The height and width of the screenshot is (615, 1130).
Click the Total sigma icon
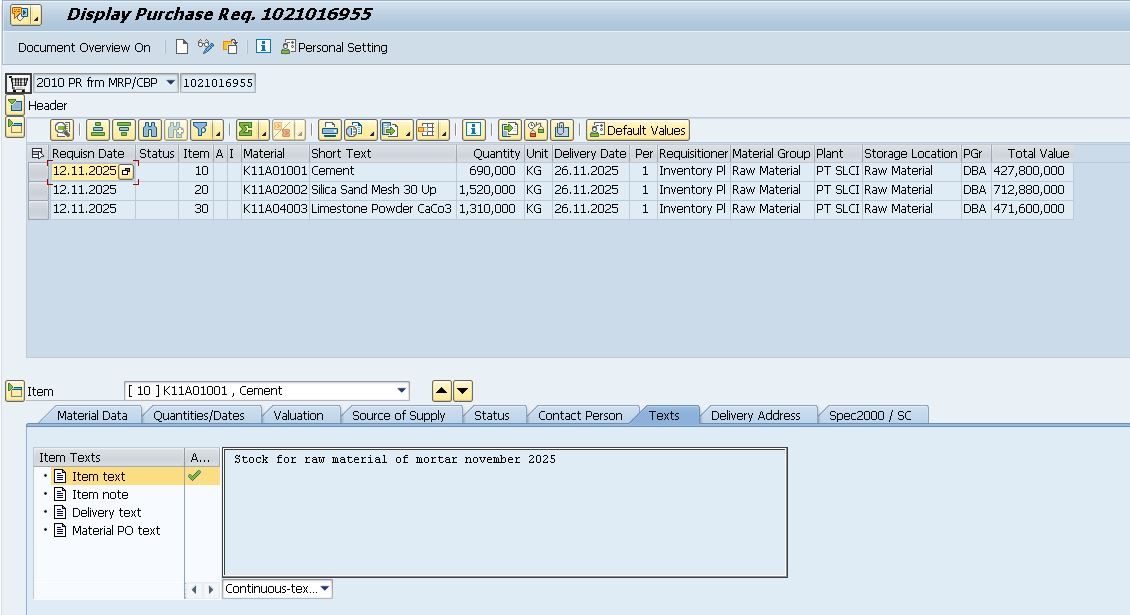[245, 130]
